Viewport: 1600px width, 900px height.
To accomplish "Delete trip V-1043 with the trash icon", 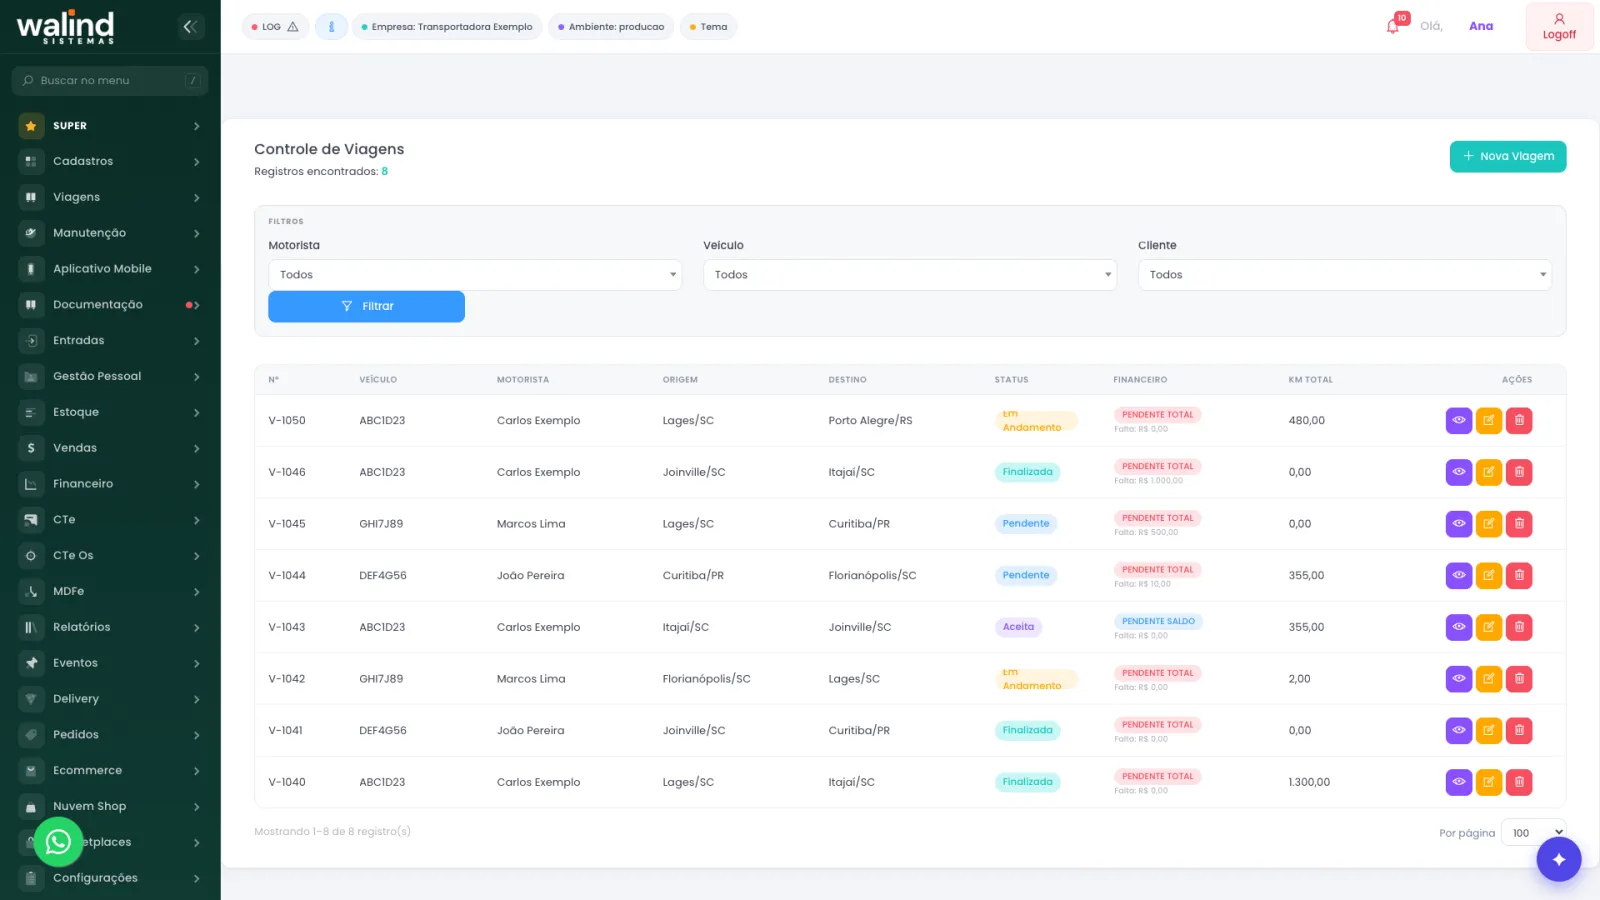I will tap(1519, 627).
